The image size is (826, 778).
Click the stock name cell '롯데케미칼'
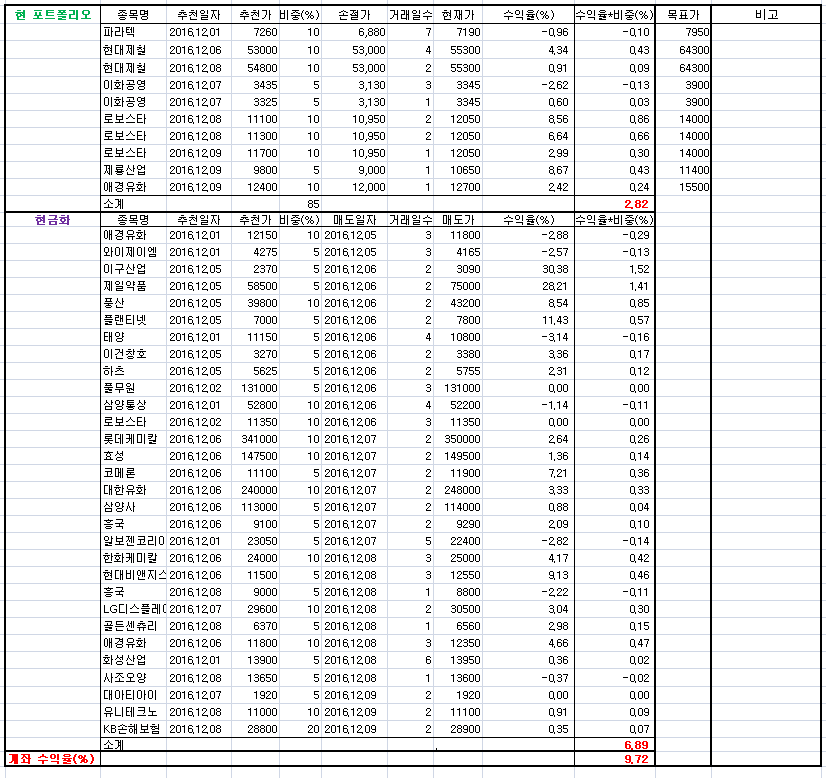(130, 439)
